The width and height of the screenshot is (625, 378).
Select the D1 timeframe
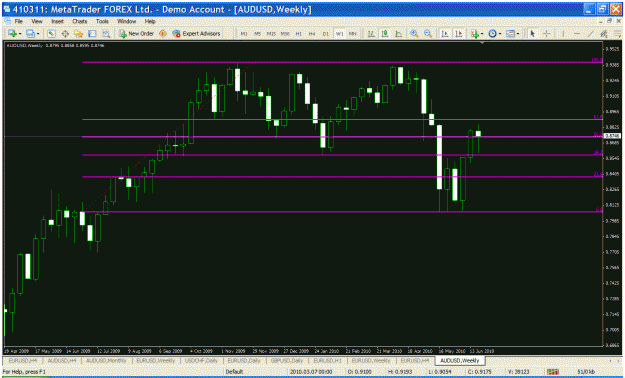pos(326,34)
